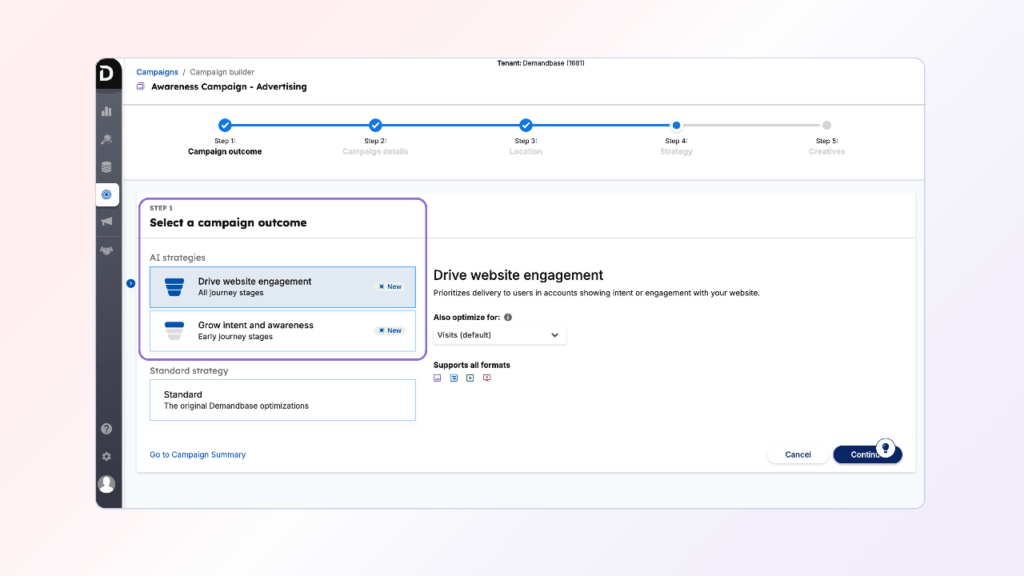Click the Demandbase D logo
Image resolution: width=1024 pixels, height=576 pixels.
pyautogui.click(x=108, y=75)
